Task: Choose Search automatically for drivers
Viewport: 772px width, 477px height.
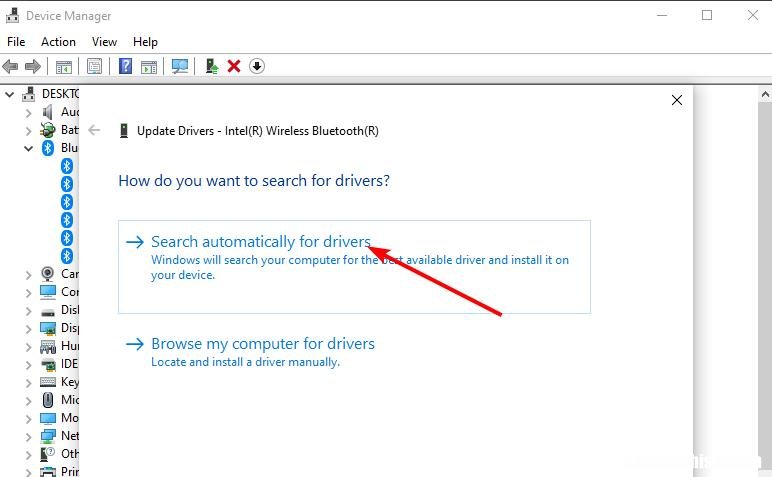Action: (x=354, y=266)
